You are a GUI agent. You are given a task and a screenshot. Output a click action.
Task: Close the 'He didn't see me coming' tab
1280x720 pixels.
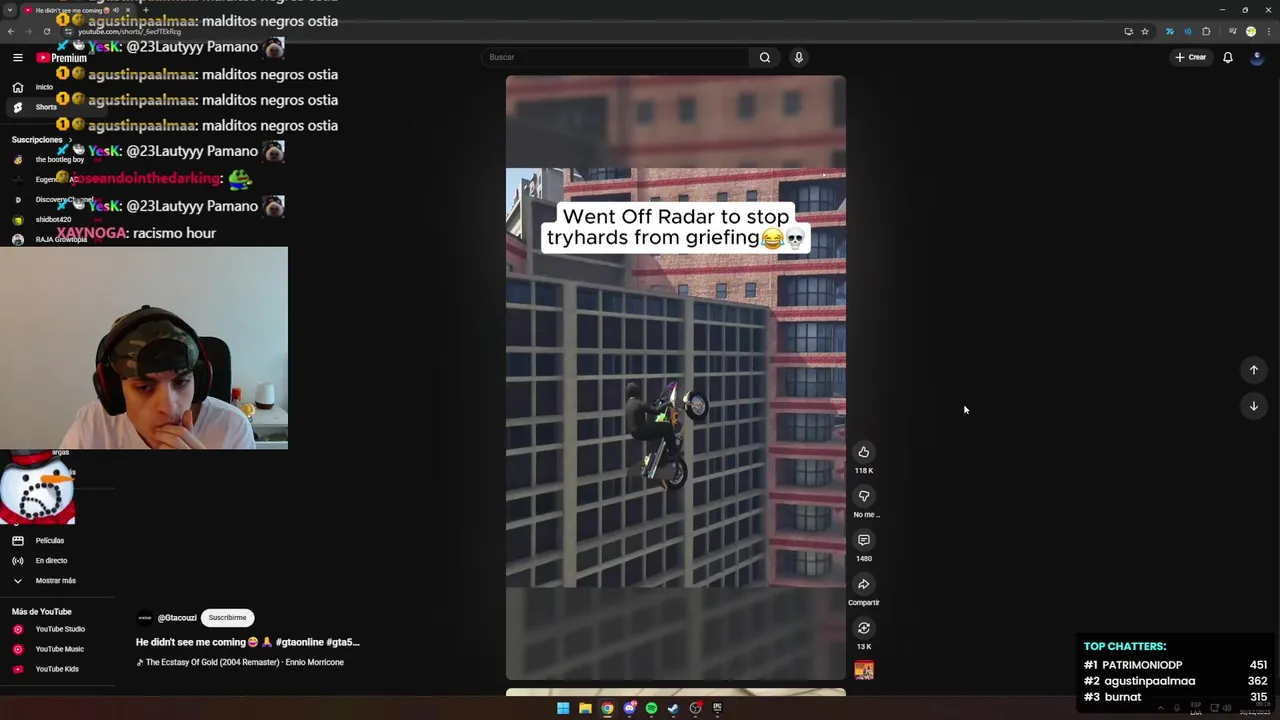click(128, 10)
